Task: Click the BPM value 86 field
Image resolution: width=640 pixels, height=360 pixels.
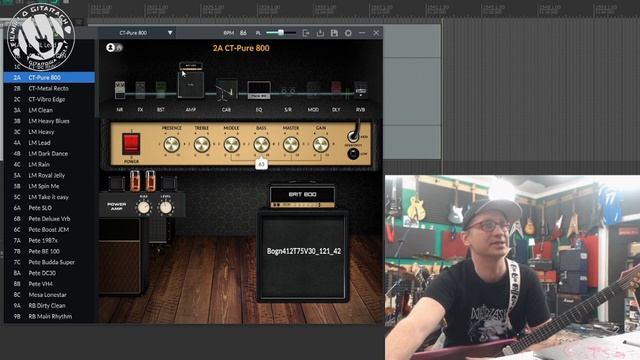Action: [x=244, y=33]
